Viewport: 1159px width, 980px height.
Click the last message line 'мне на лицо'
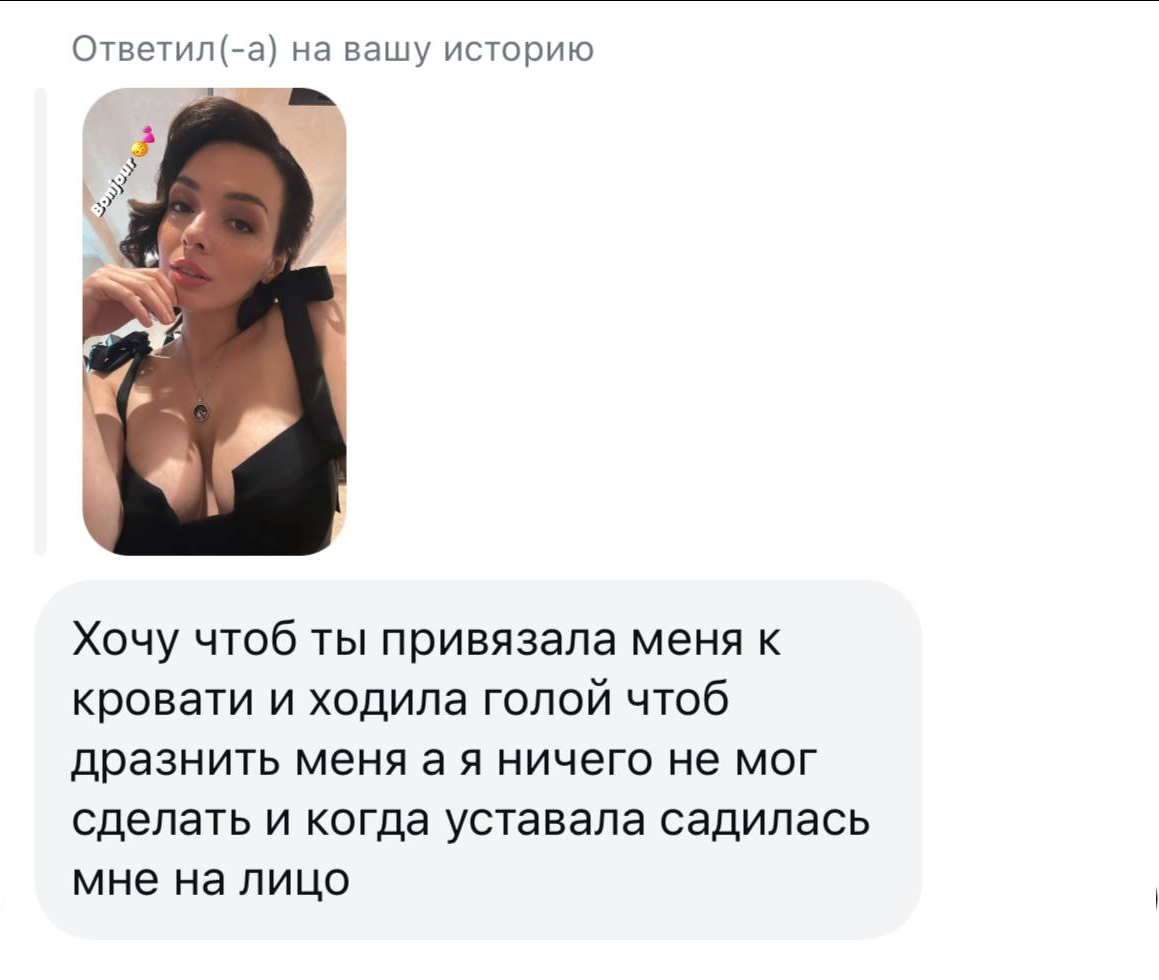pyautogui.click(x=211, y=879)
